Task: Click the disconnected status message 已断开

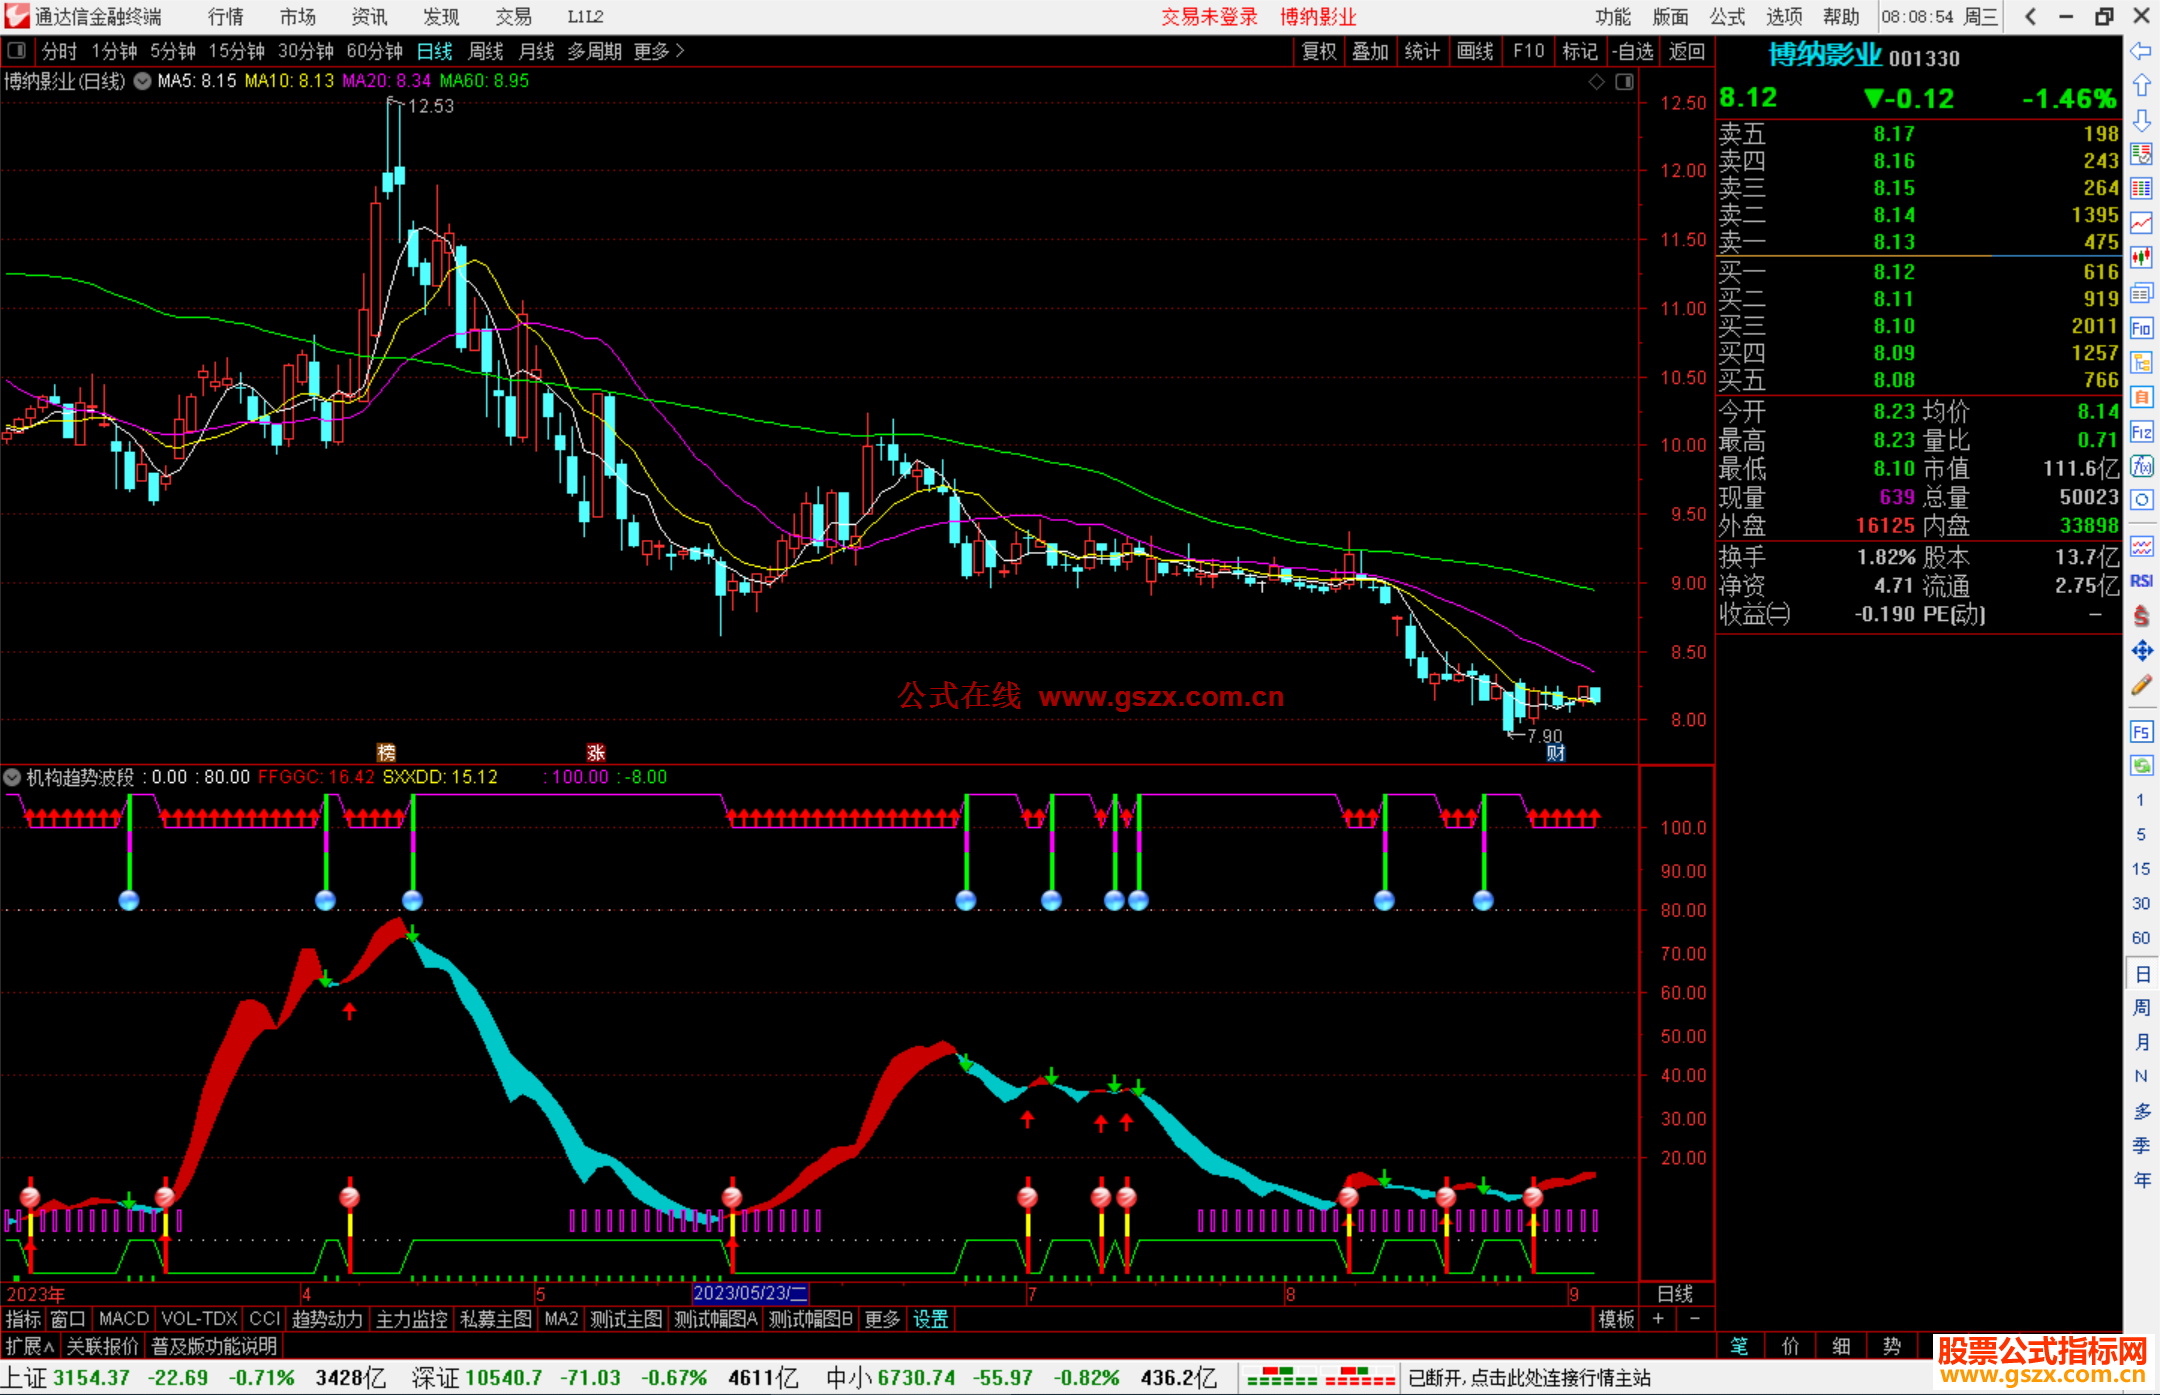Action: point(1528,1378)
